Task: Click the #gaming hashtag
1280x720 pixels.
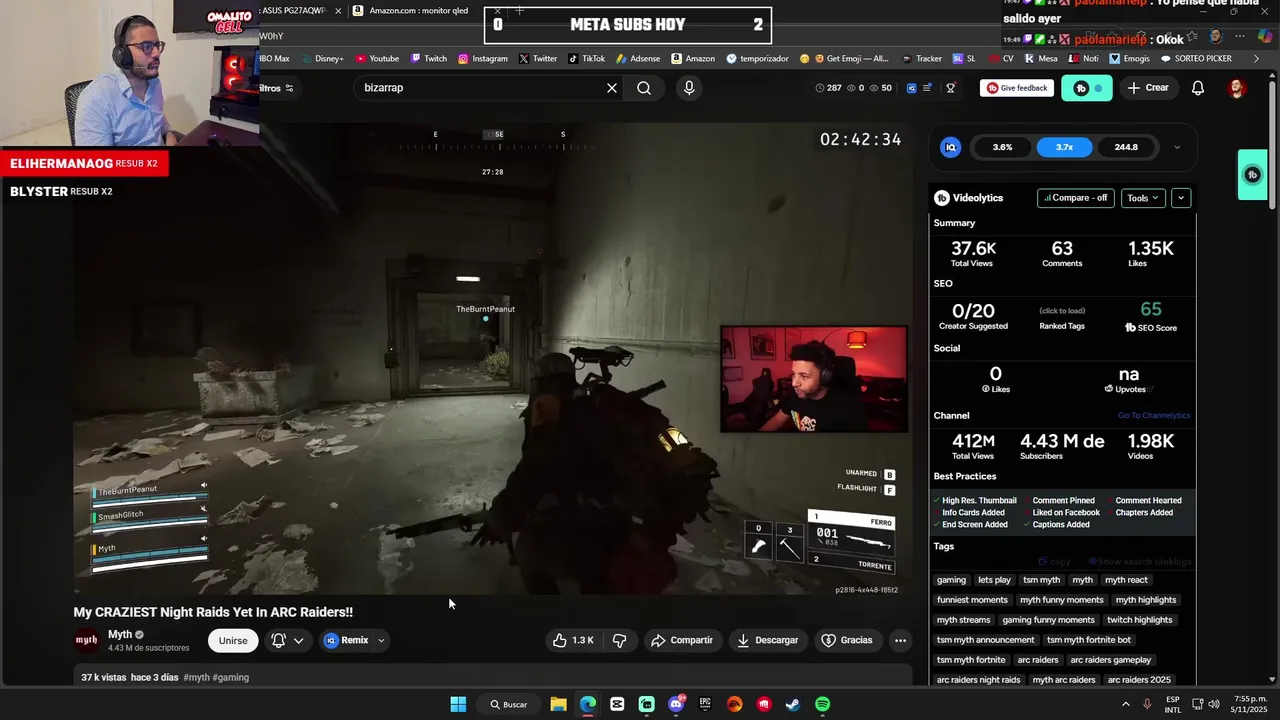Action: (x=231, y=678)
